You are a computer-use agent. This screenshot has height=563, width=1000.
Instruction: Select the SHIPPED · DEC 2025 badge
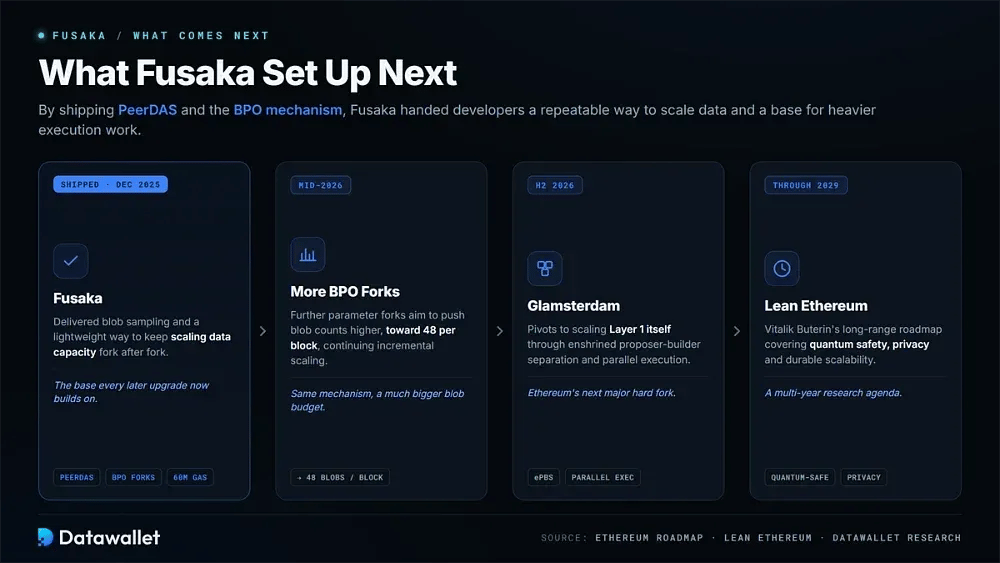pyautogui.click(x=110, y=185)
